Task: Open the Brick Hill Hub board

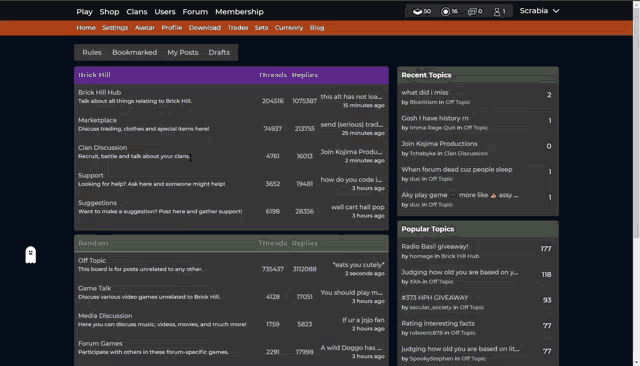Action: click(100, 93)
